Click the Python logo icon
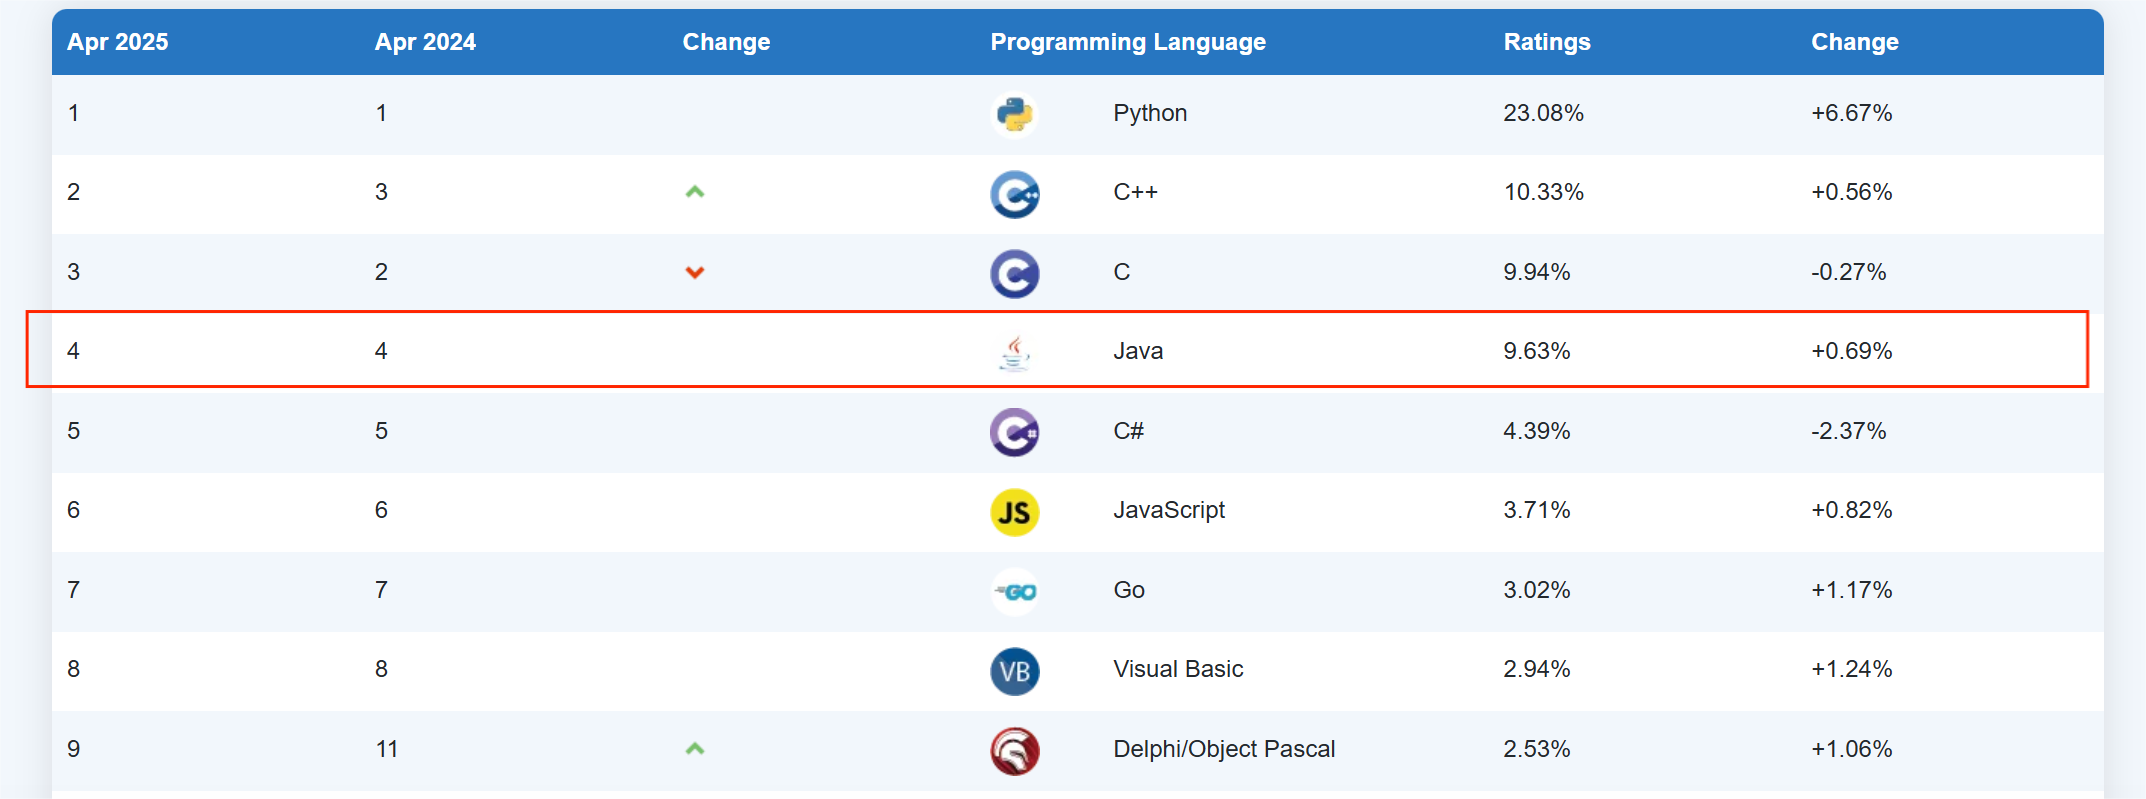Screen dimensions: 2146x799 (x=1014, y=114)
